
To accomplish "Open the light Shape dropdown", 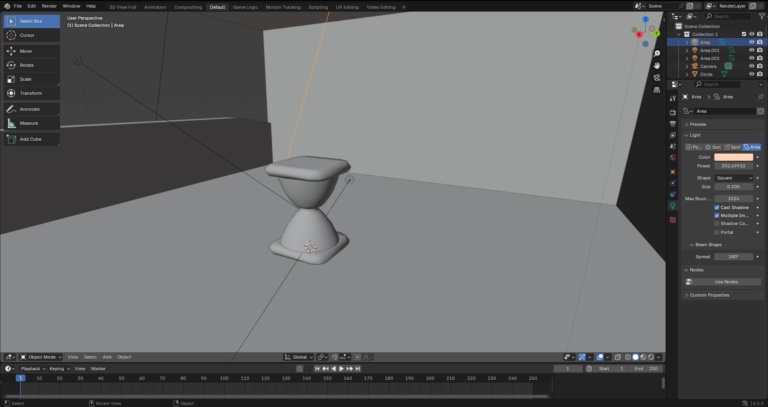I will [x=733, y=177].
